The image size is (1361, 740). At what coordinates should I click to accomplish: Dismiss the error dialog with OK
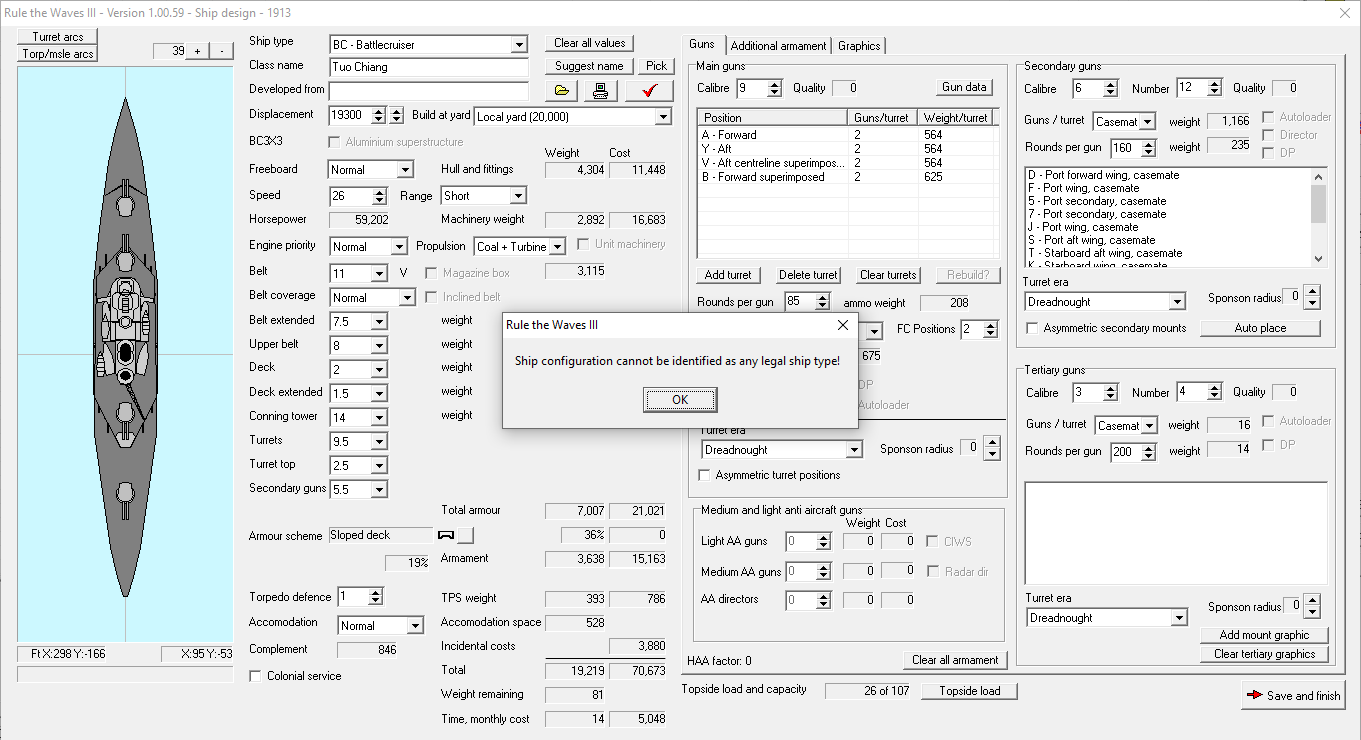pos(680,399)
